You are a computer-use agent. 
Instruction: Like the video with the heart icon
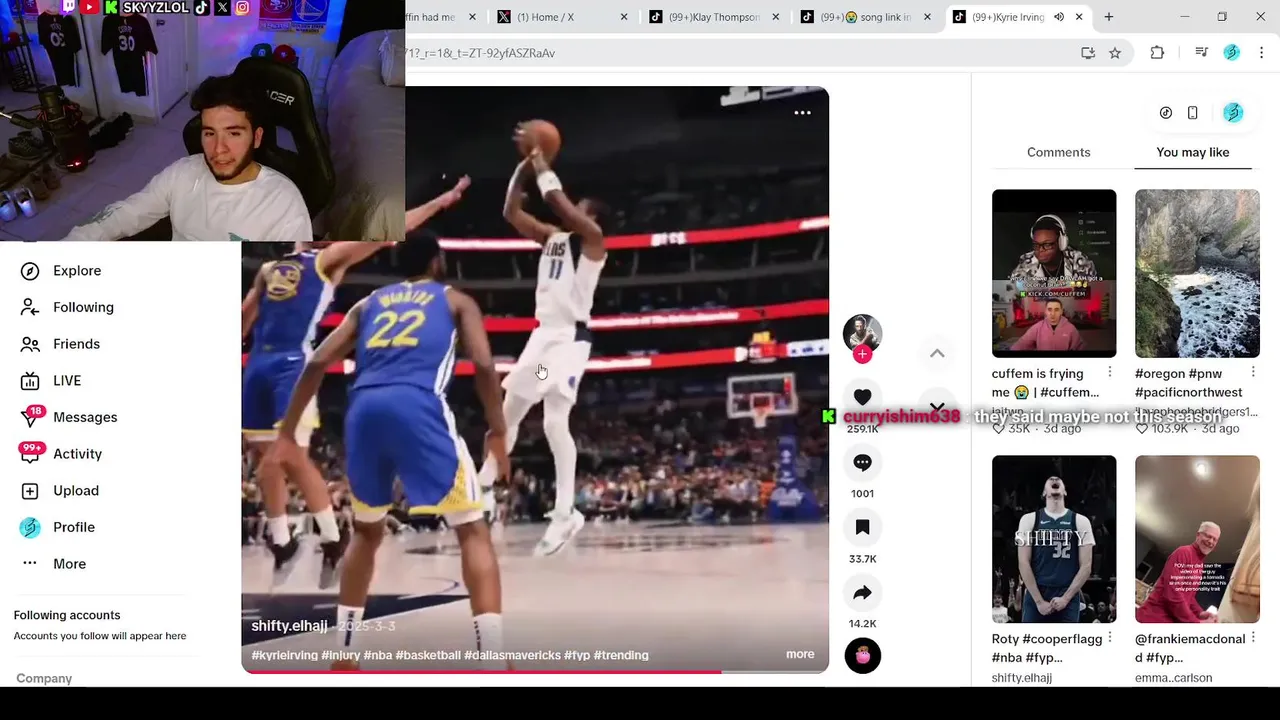[x=862, y=398]
